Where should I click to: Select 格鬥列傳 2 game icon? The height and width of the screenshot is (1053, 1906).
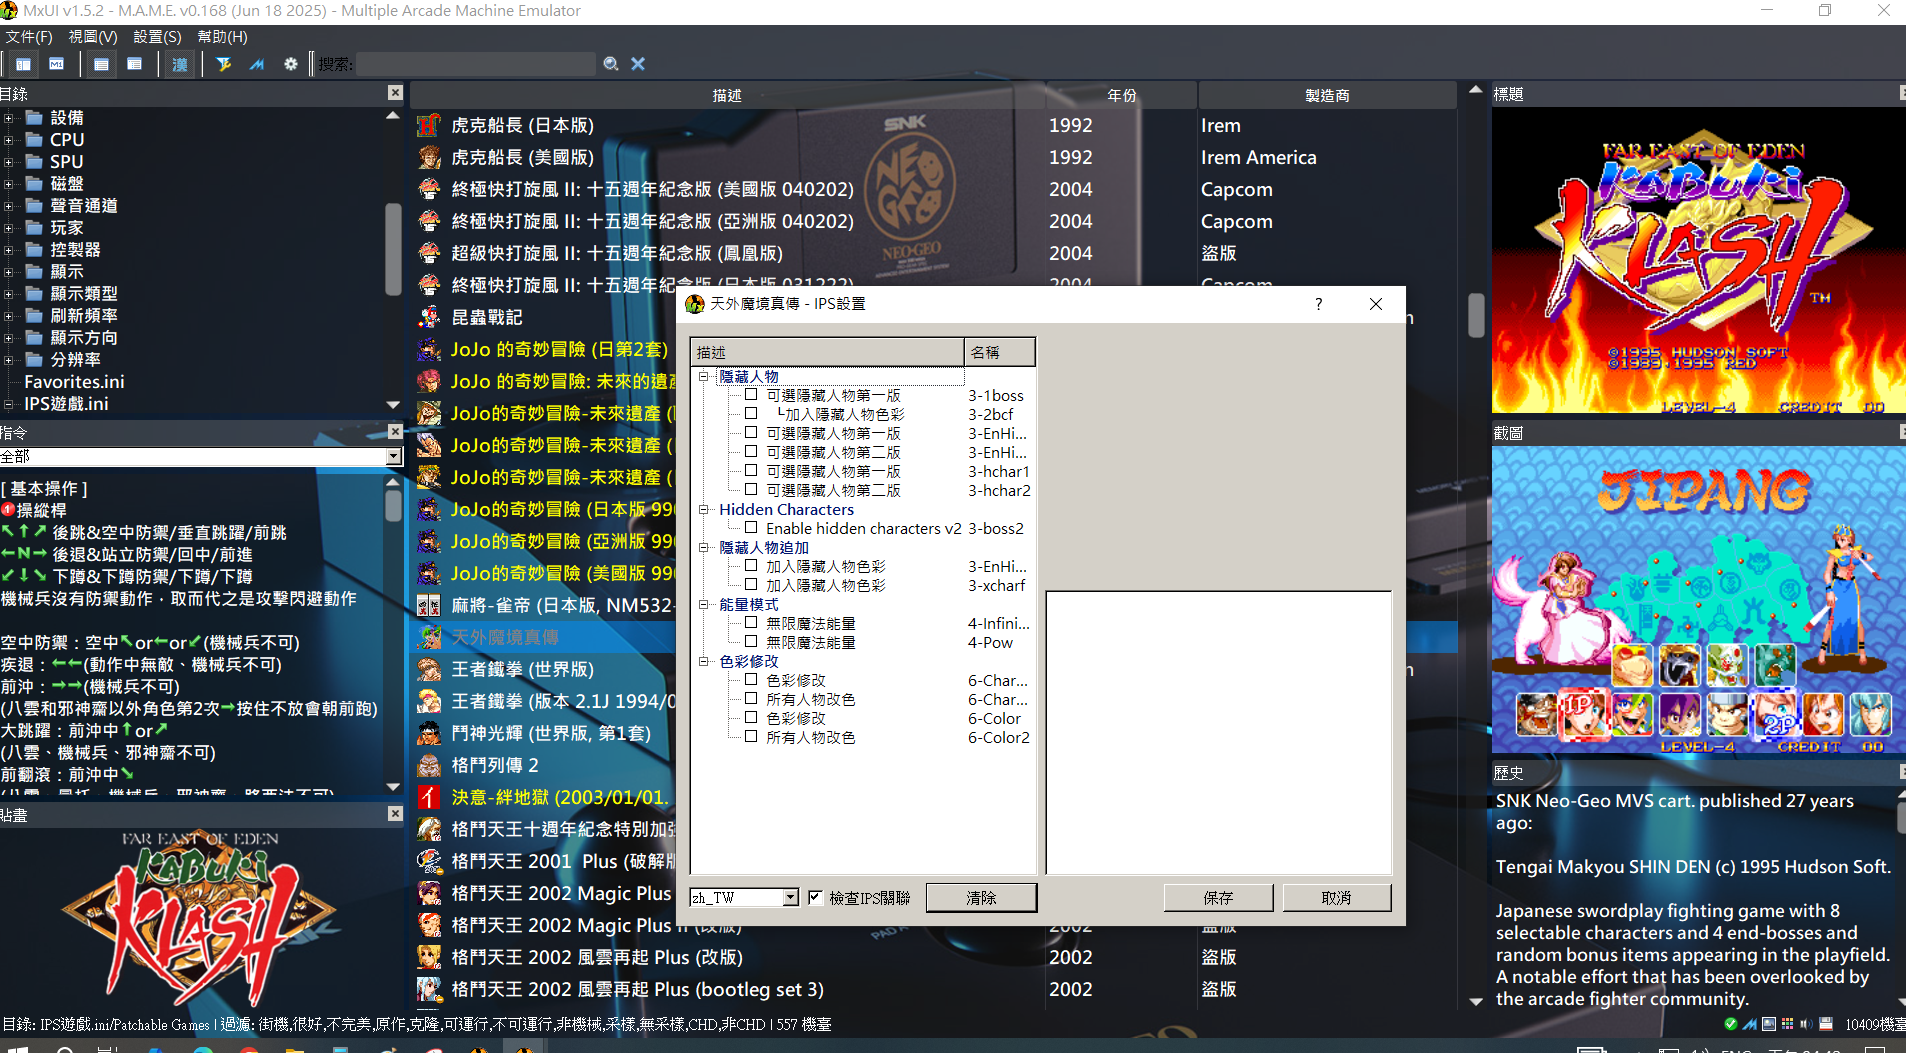(x=429, y=765)
